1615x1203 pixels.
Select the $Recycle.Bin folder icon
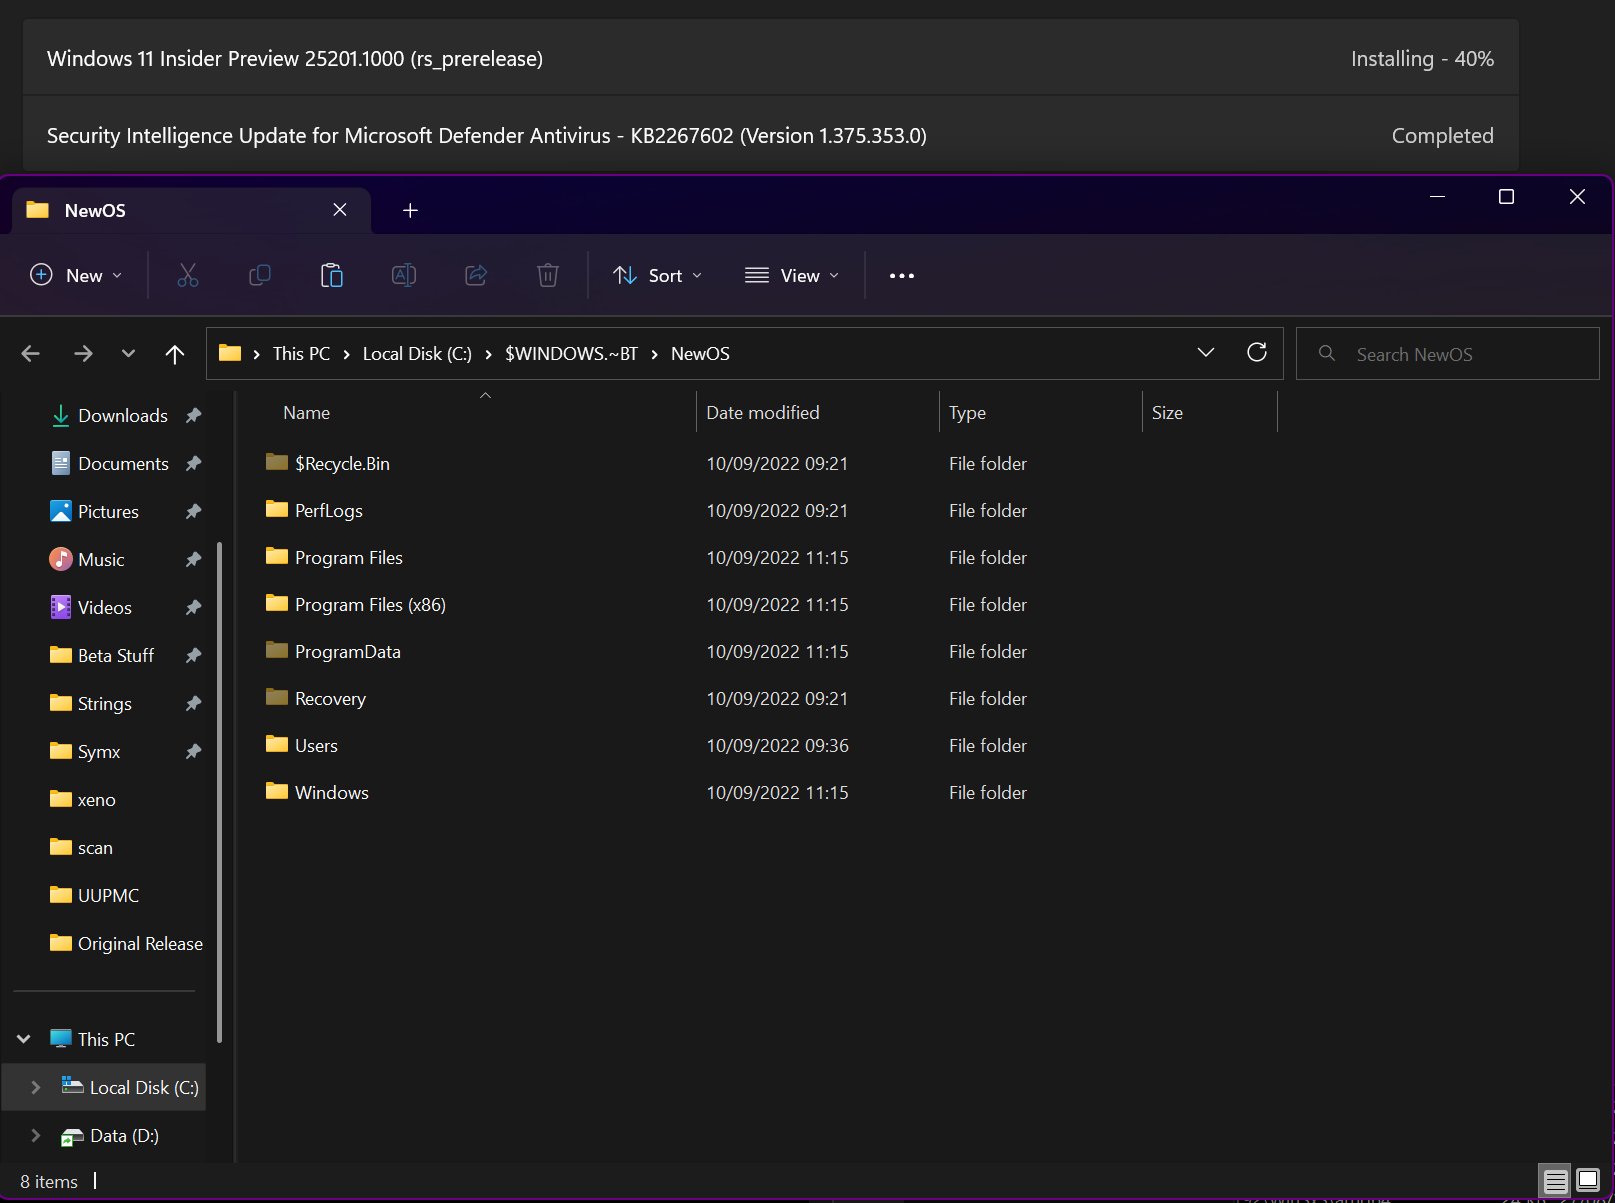click(277, 462)
